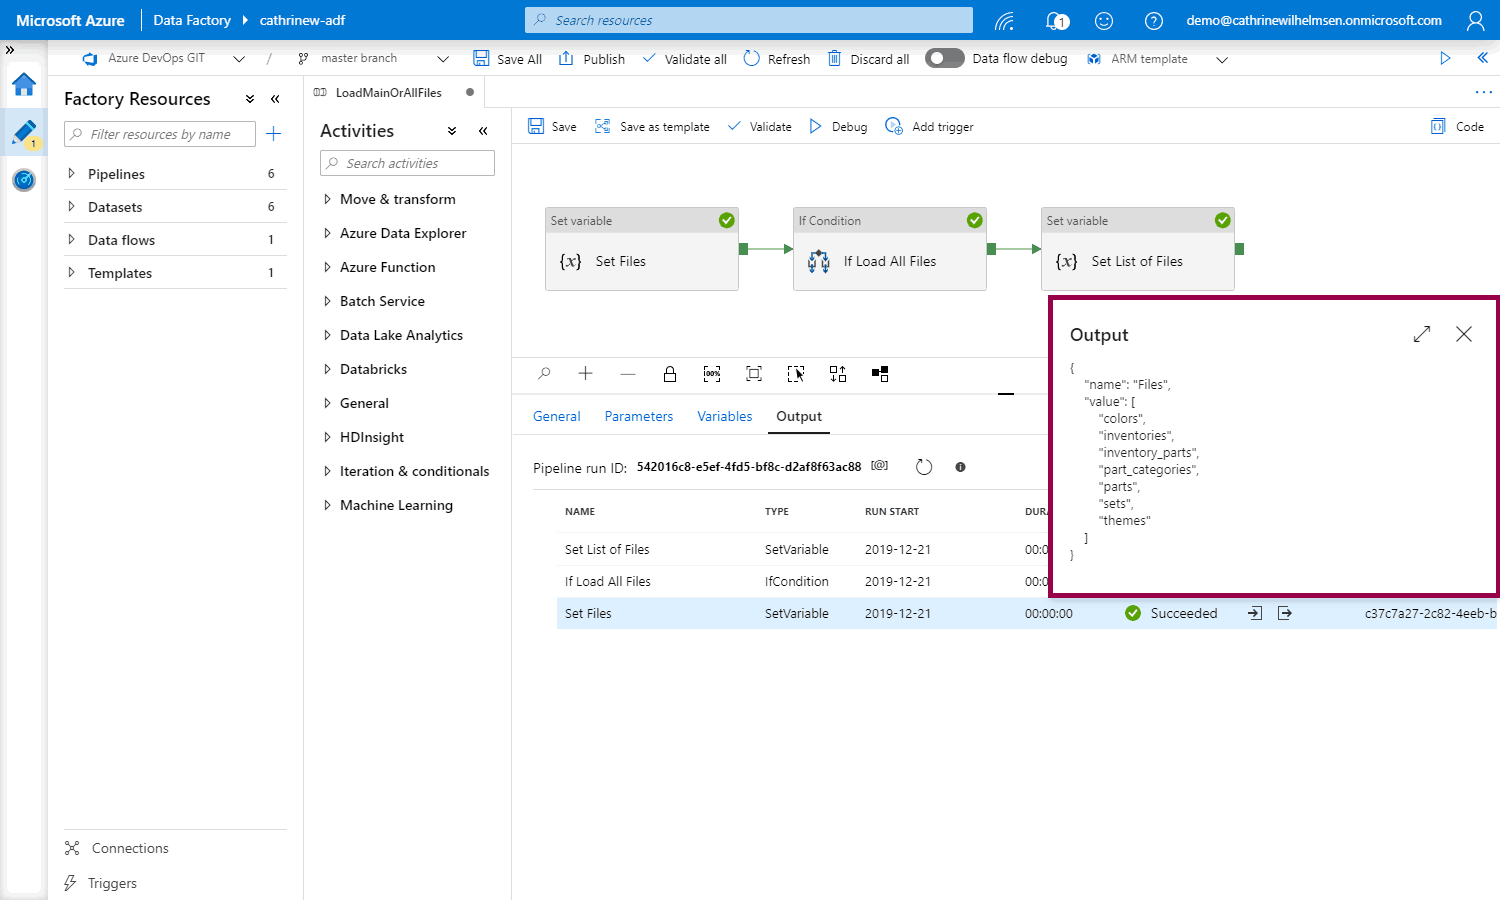Copy the pipeline run ID

click(x=879, y=466)
